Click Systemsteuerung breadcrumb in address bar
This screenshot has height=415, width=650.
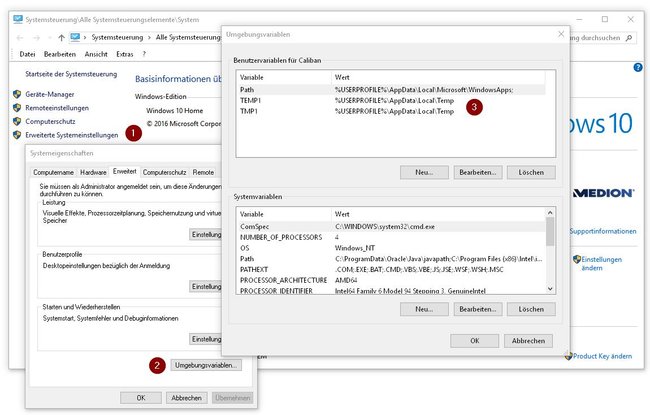(x=117, y=37)
